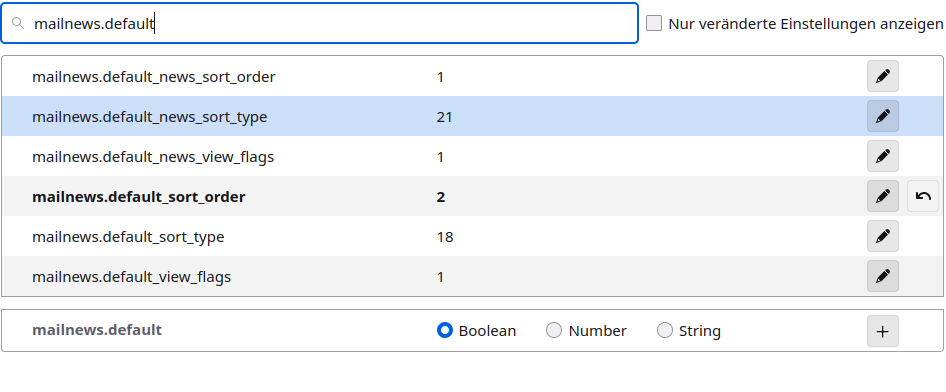Click edit pencil for mailnews.default_sort_order
This screenshot has width=946, height=392.
point(883,196)
